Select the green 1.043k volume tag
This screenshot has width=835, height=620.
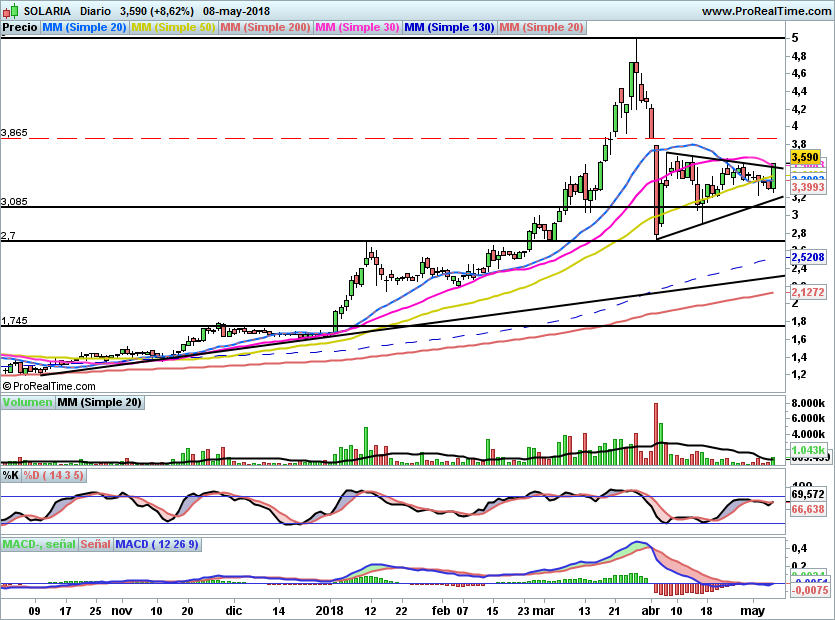[808, 450]
